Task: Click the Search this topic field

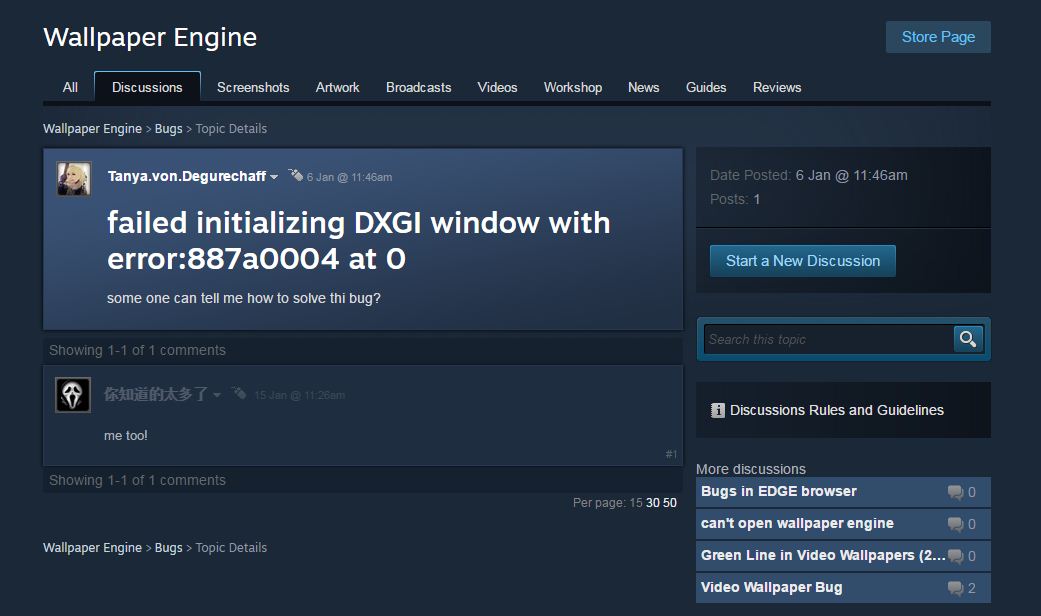Action: (828, 339)
